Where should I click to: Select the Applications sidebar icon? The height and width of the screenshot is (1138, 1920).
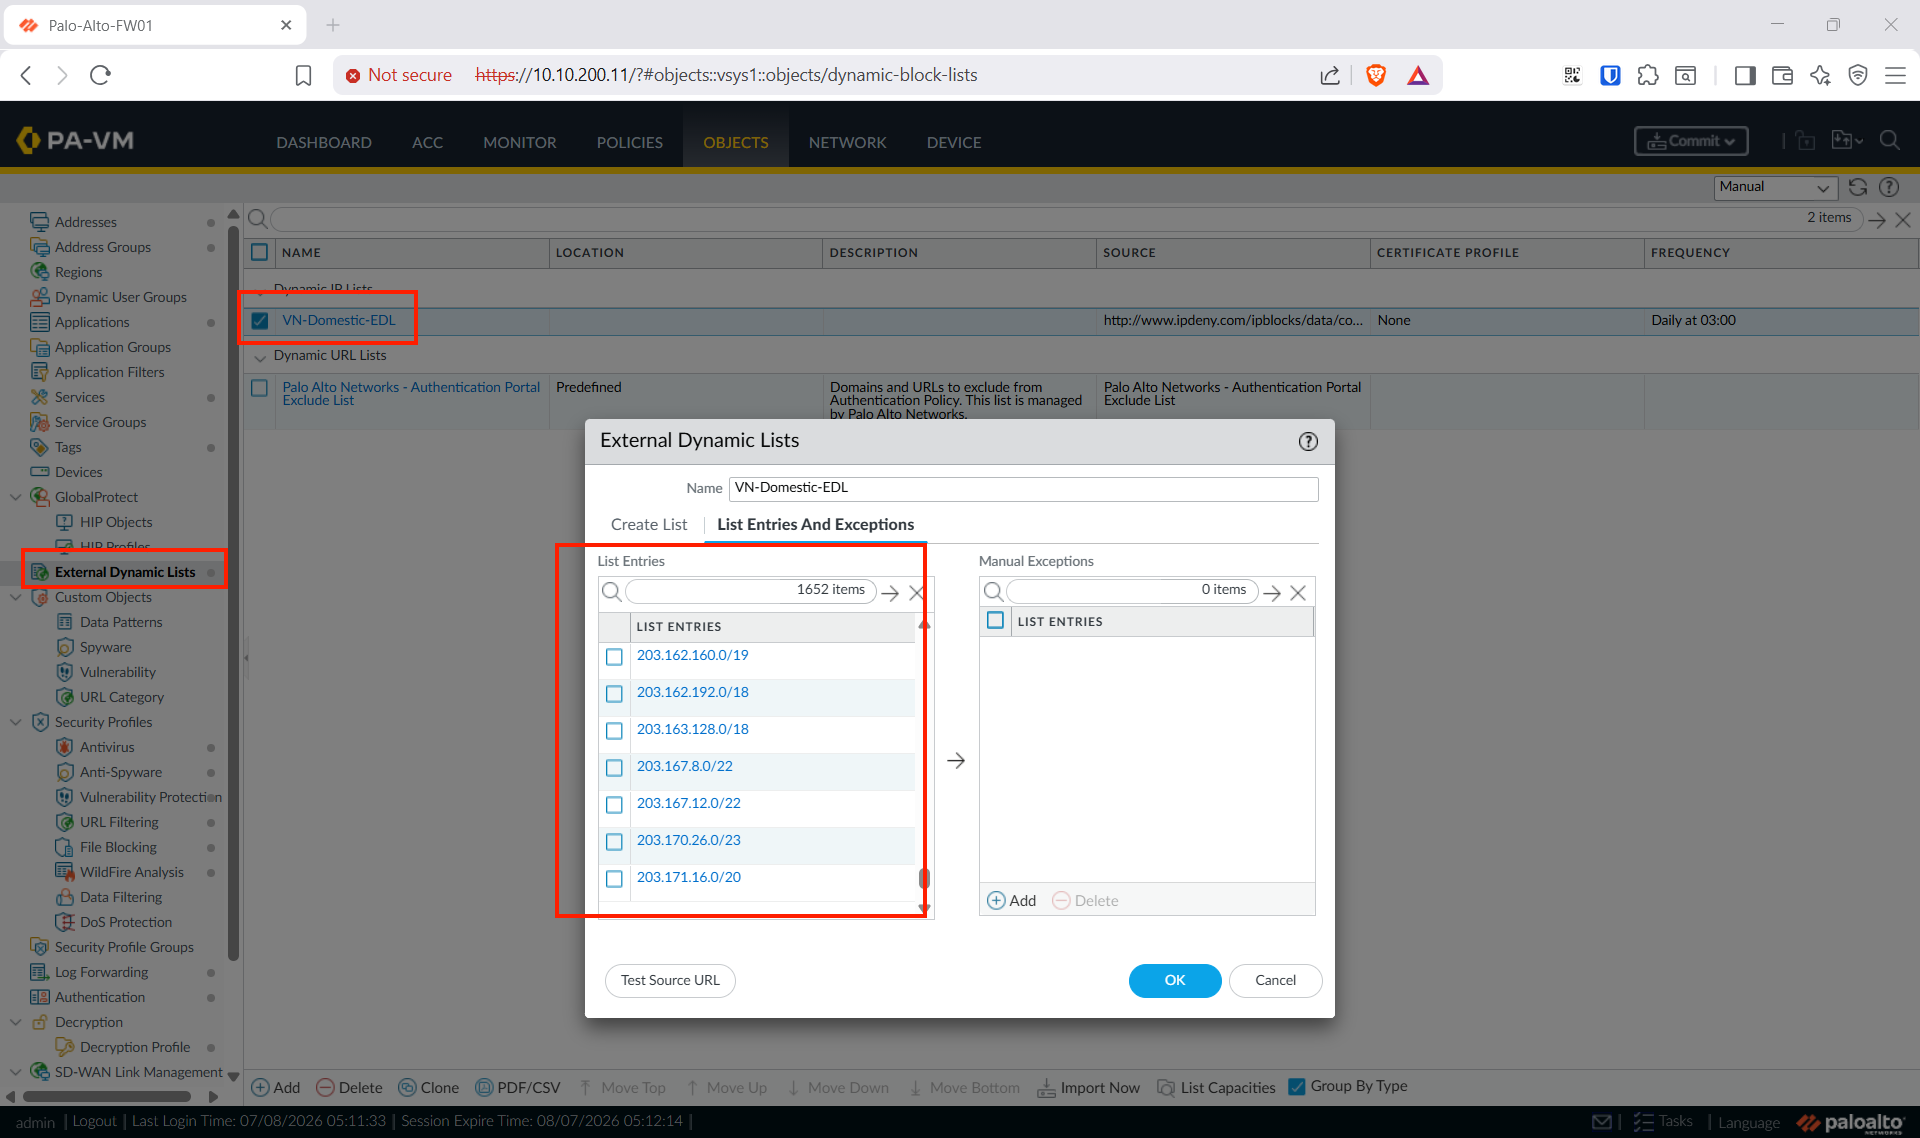[x=39, y=322]
